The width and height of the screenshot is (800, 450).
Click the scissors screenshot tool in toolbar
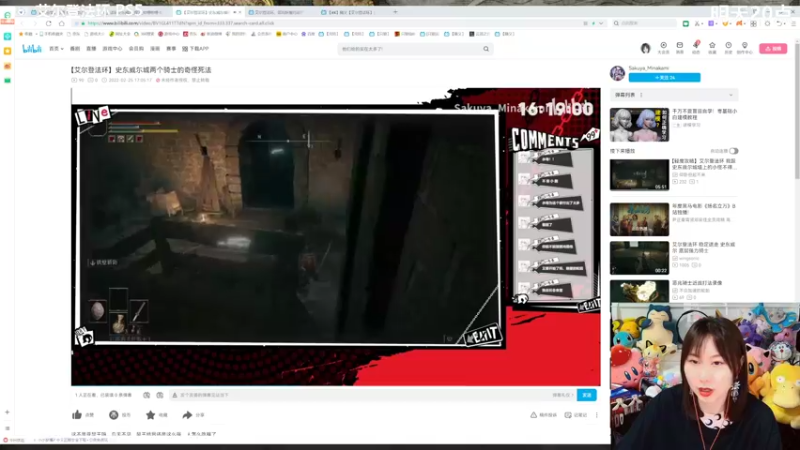point(698,23)
